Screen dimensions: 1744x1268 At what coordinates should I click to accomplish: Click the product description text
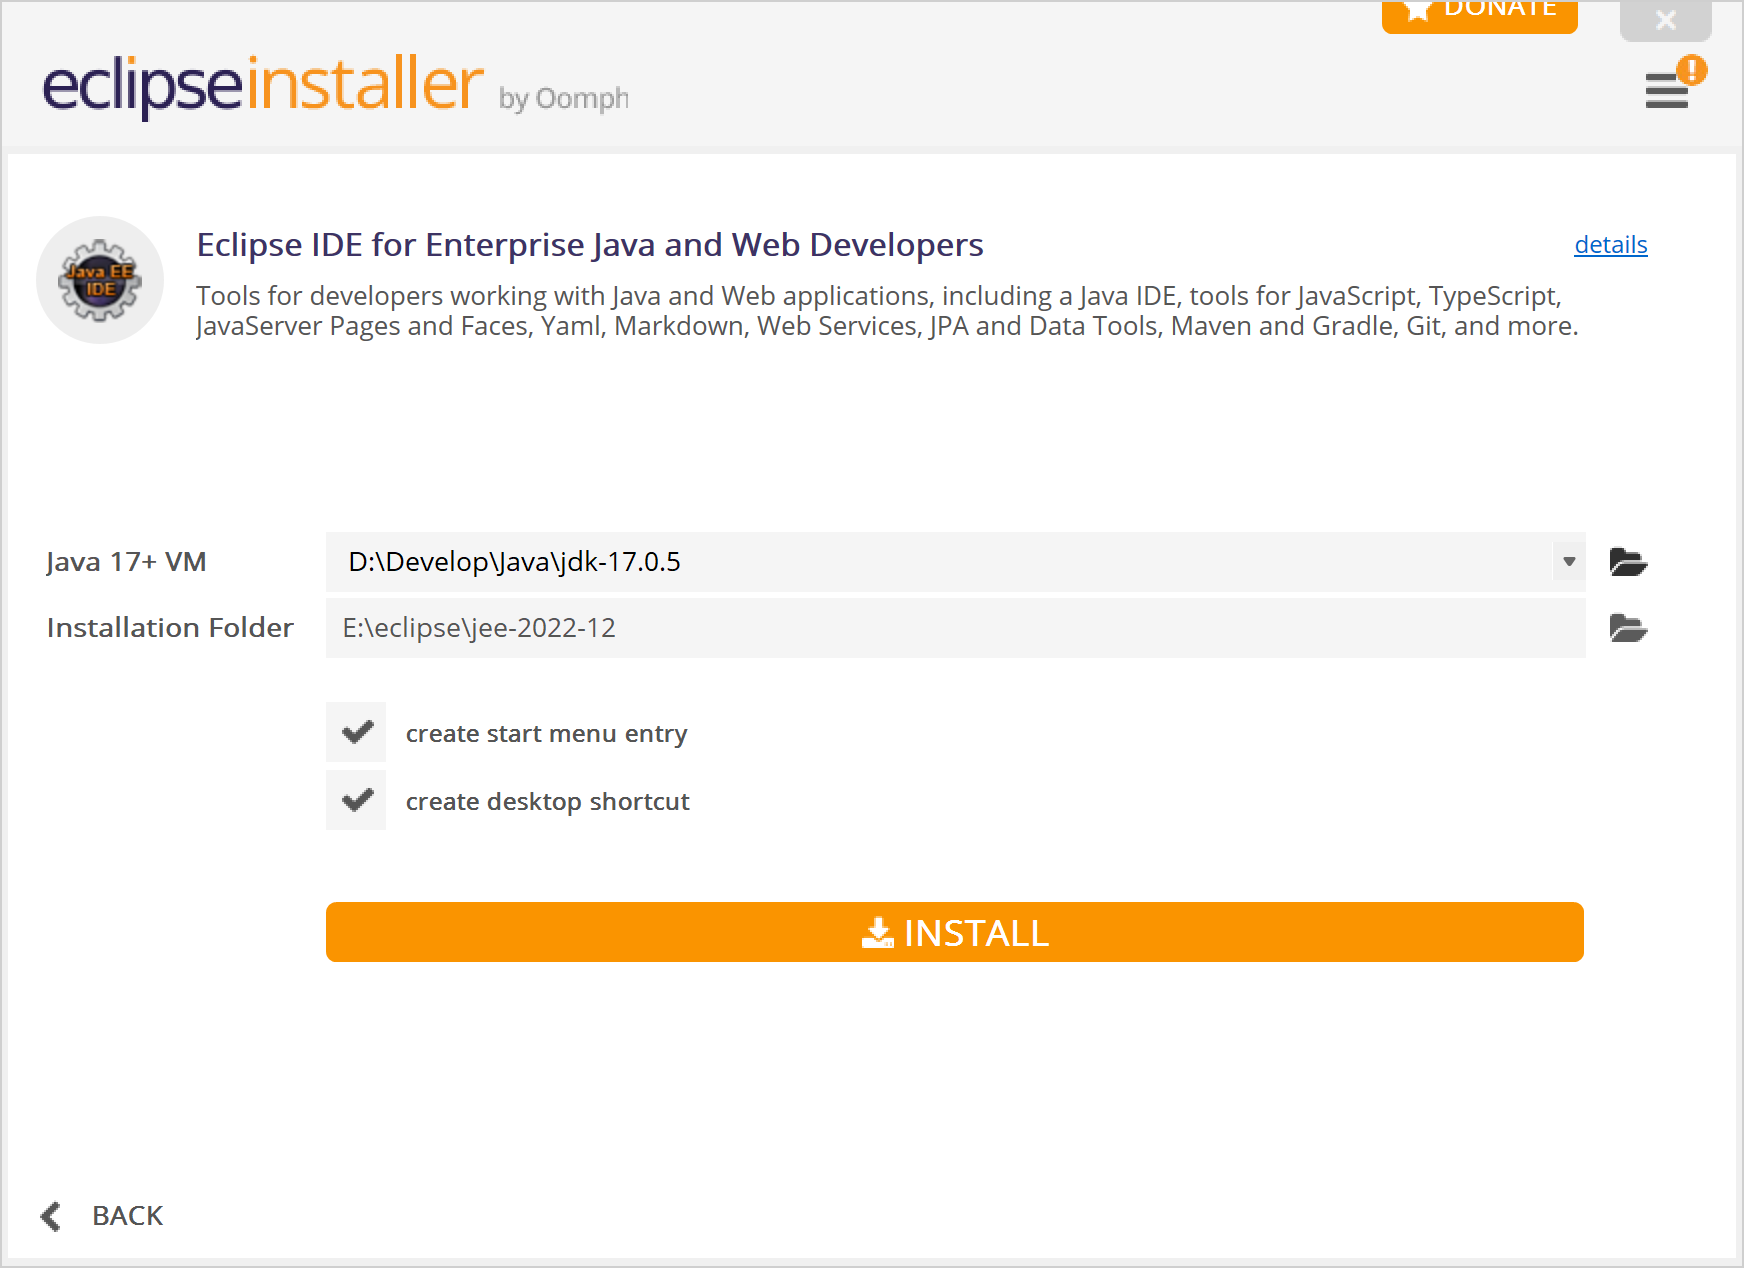[x=887, y=311]
